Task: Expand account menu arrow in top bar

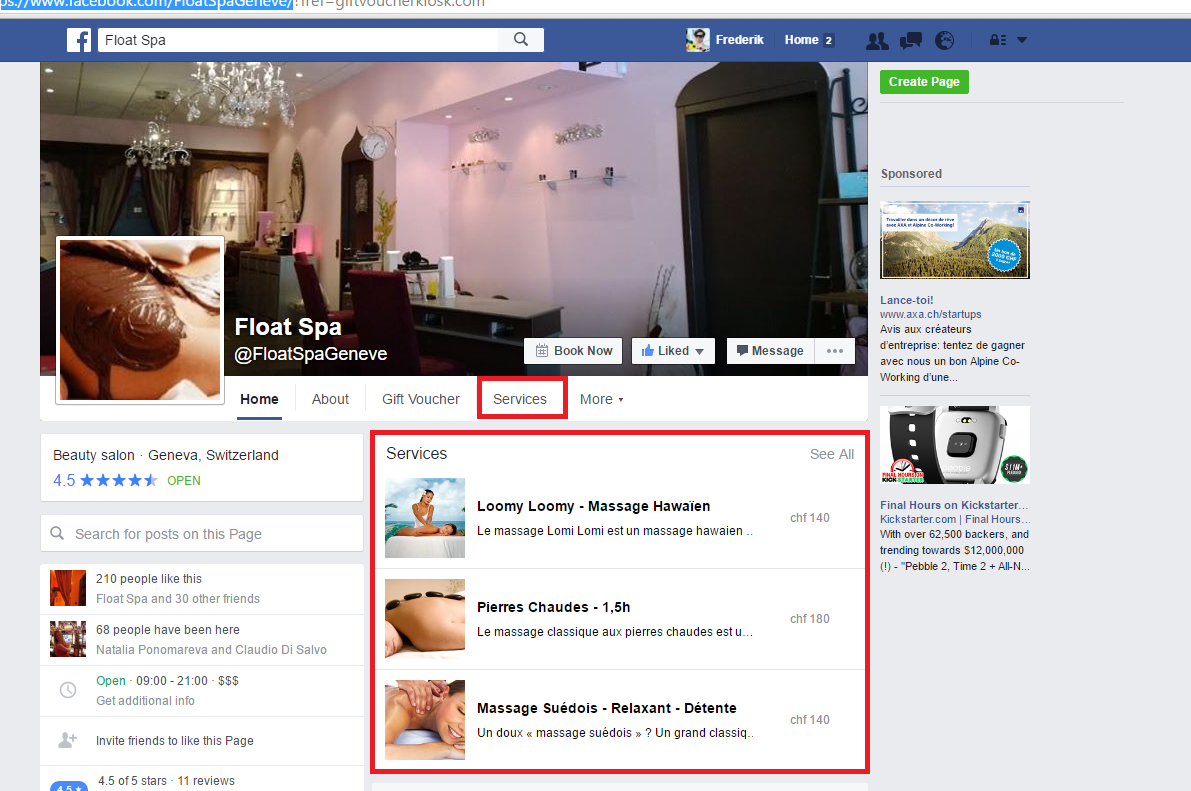Action: pos(1022,40)
